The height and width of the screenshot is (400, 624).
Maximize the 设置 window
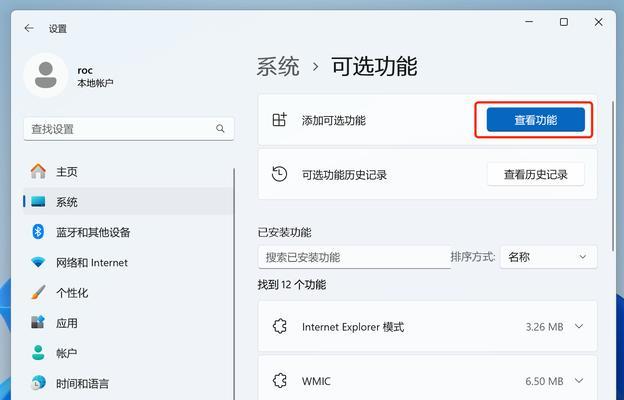pos(564,22)
